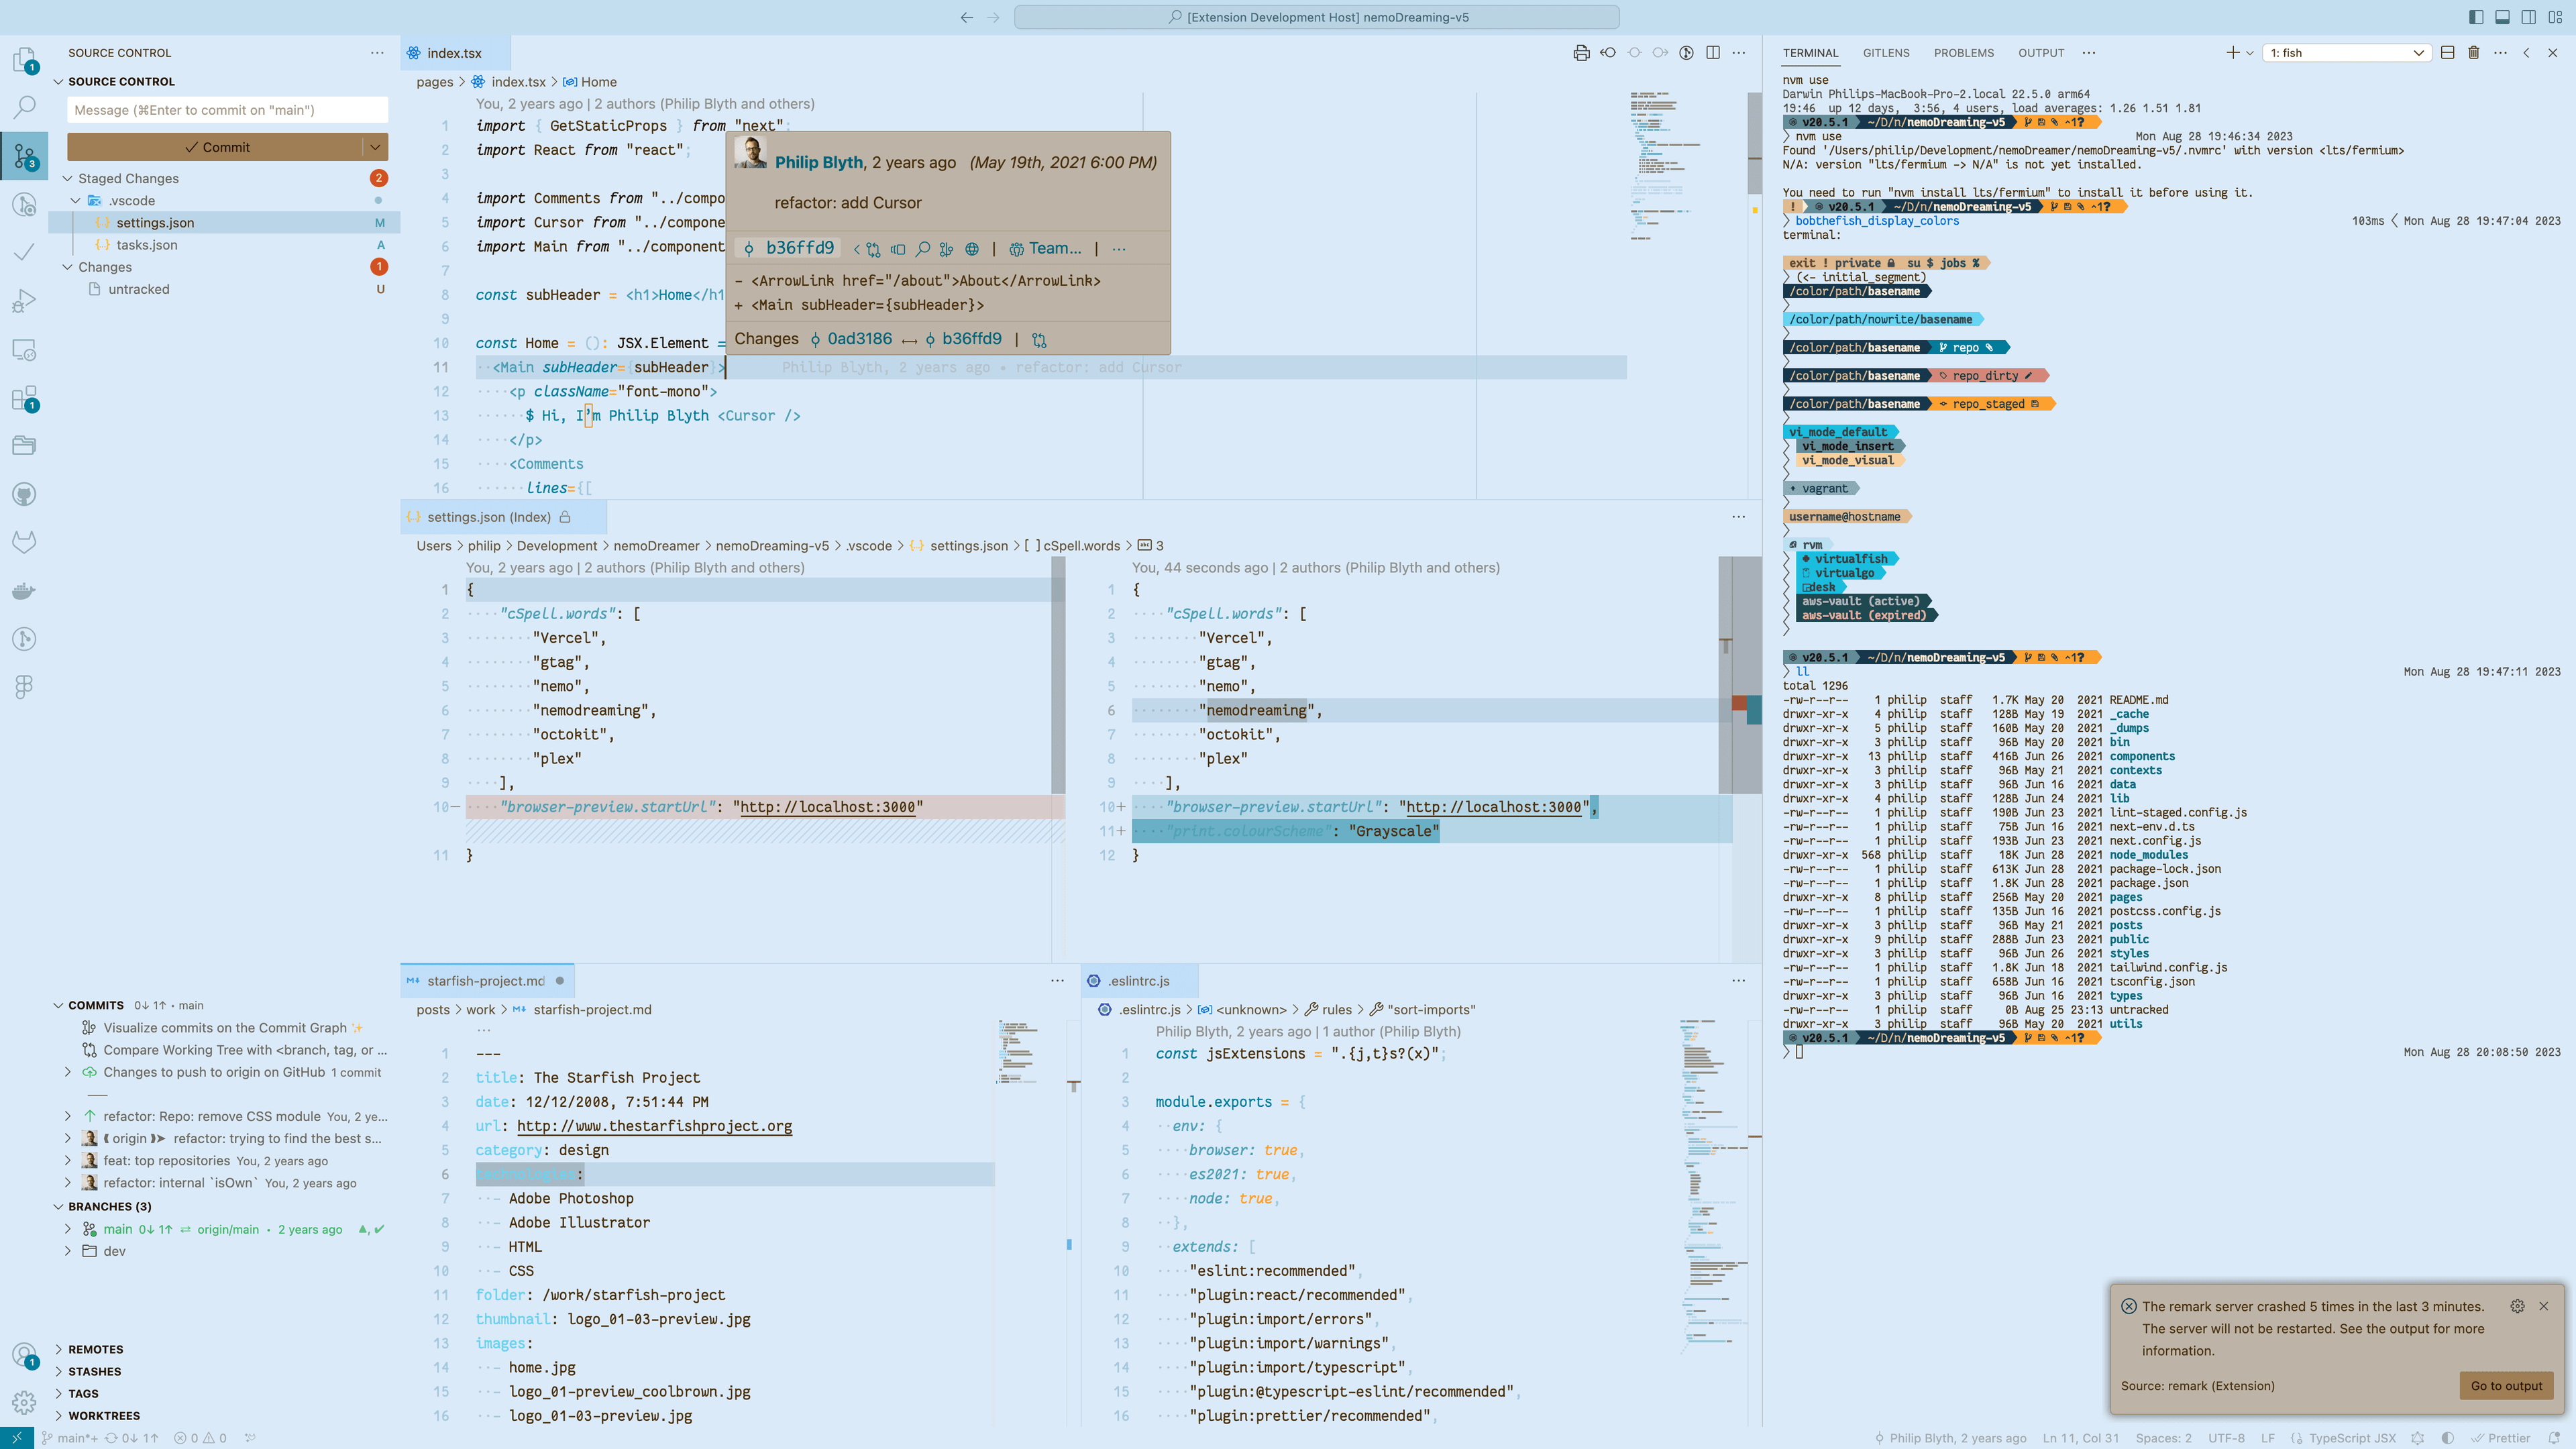
Task: Toggle the primary sidebar layout button
Action: pos(2476,17)
